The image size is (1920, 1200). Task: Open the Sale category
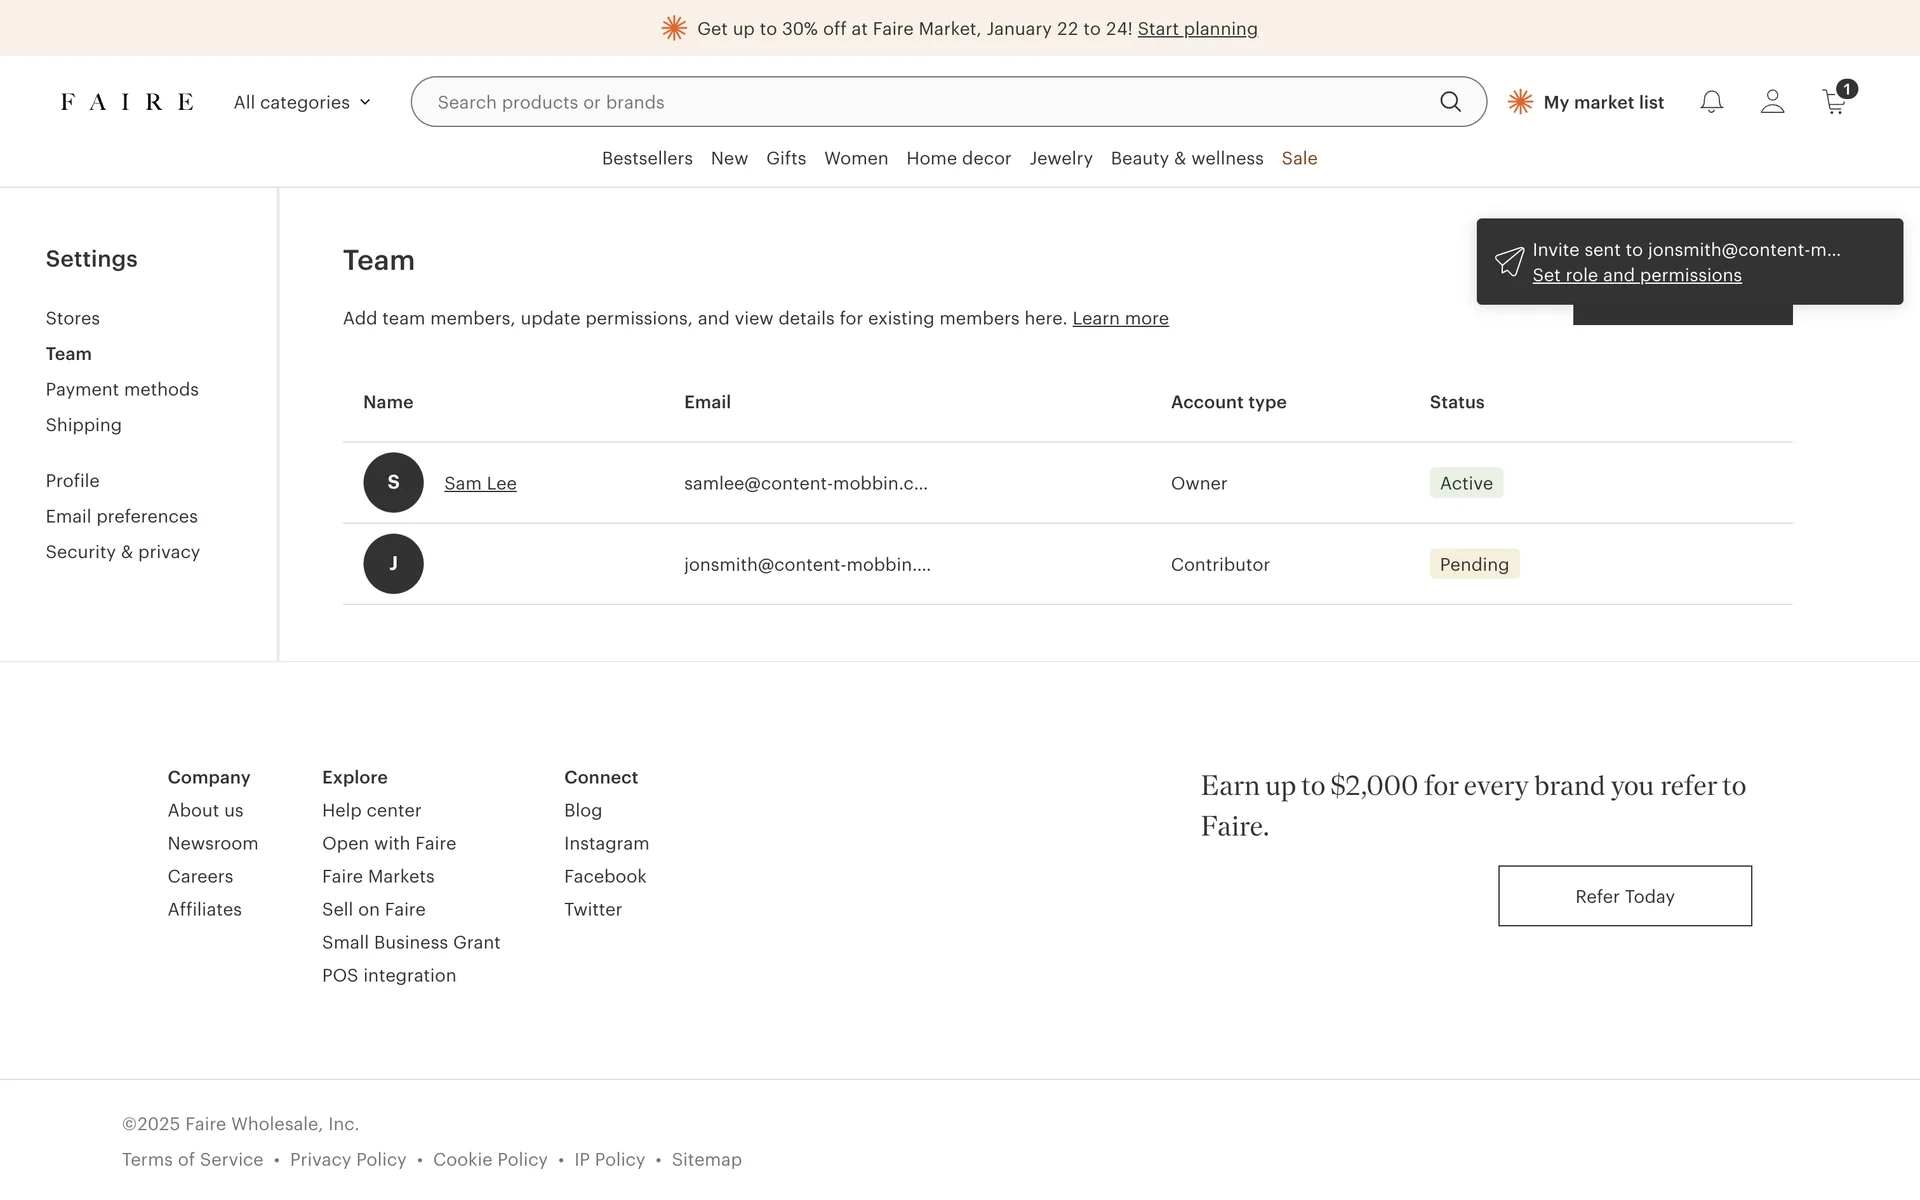1299,158
